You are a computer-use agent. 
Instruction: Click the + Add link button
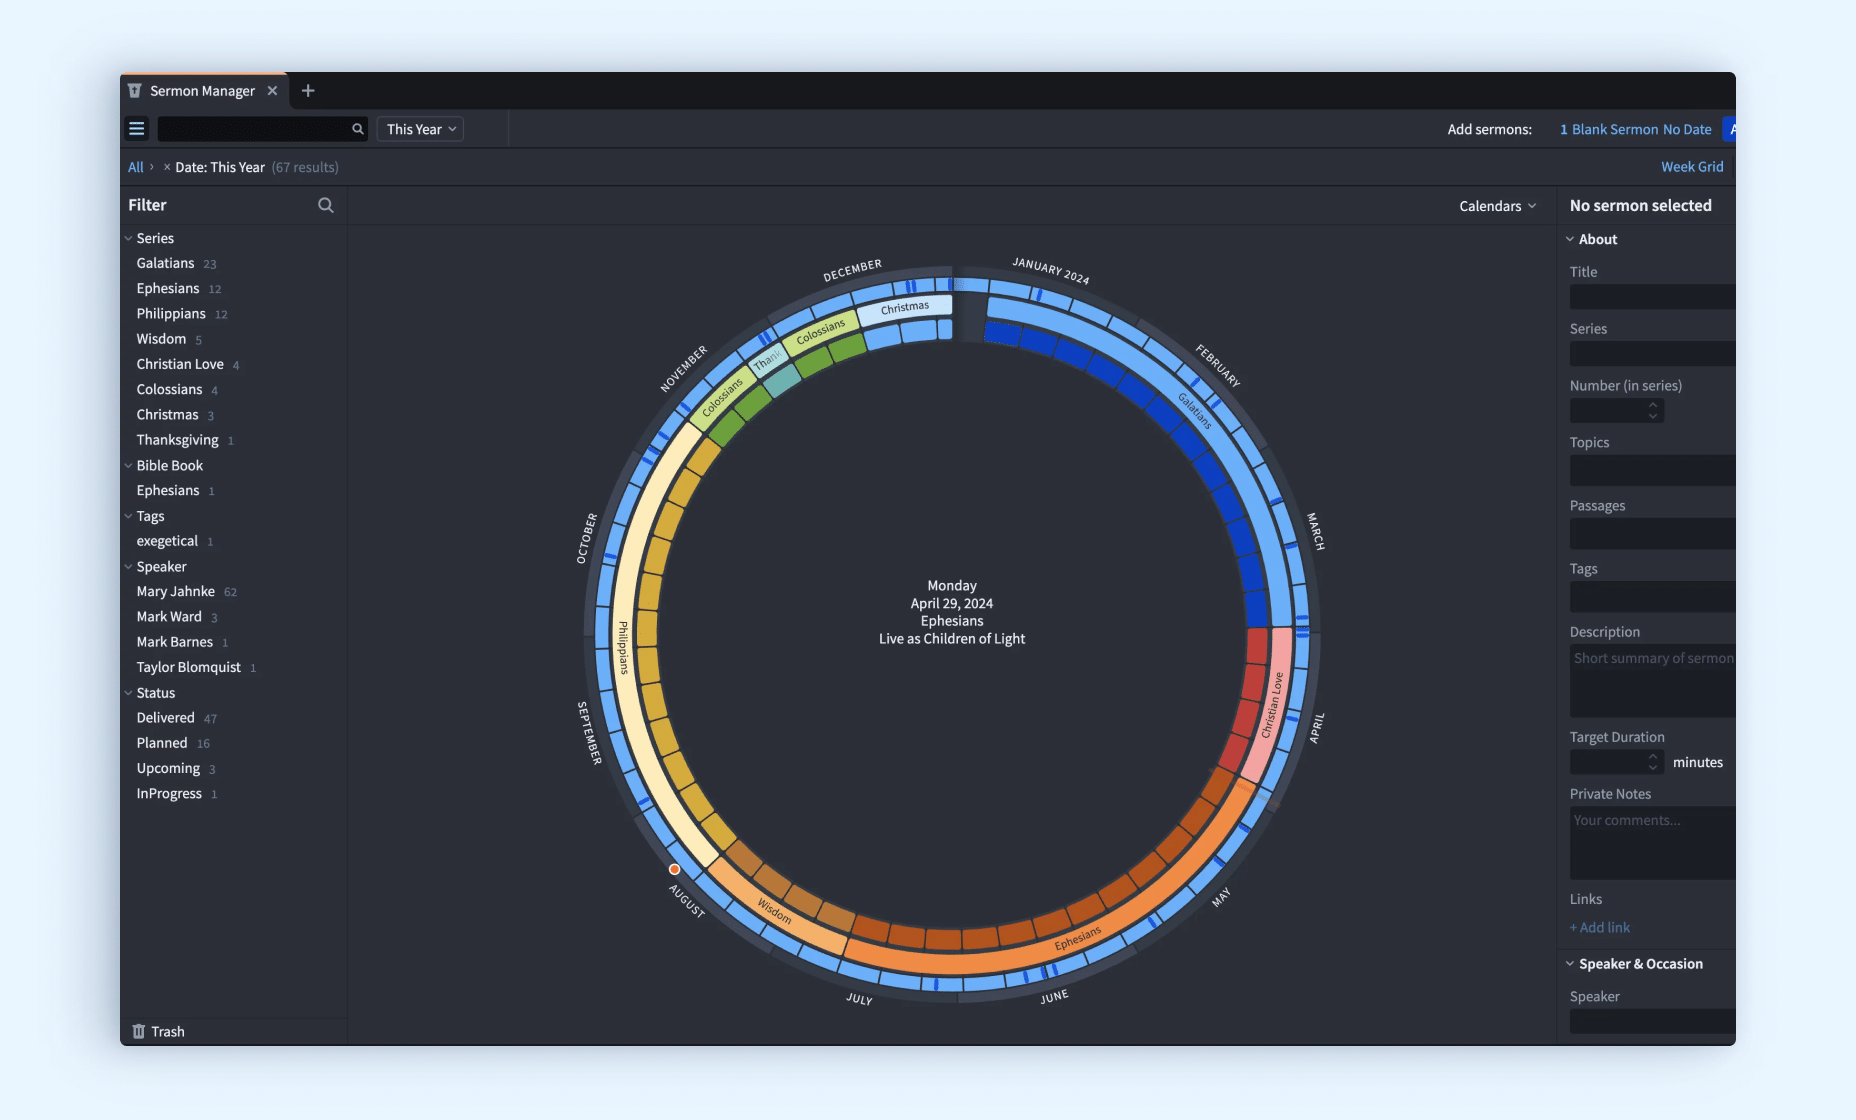coord(1600,928)
